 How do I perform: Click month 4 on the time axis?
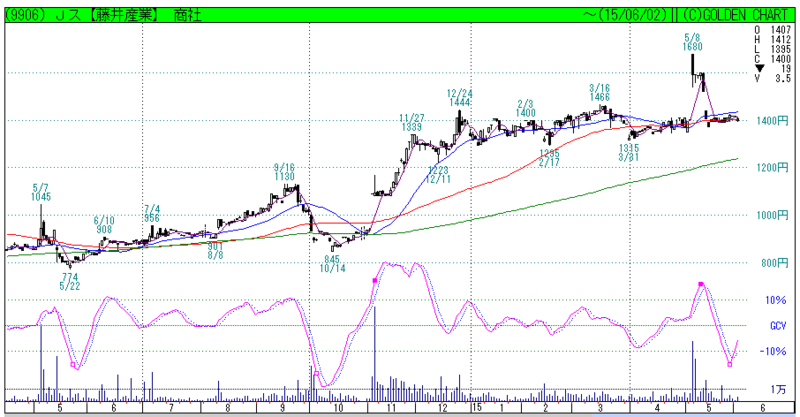657,408
